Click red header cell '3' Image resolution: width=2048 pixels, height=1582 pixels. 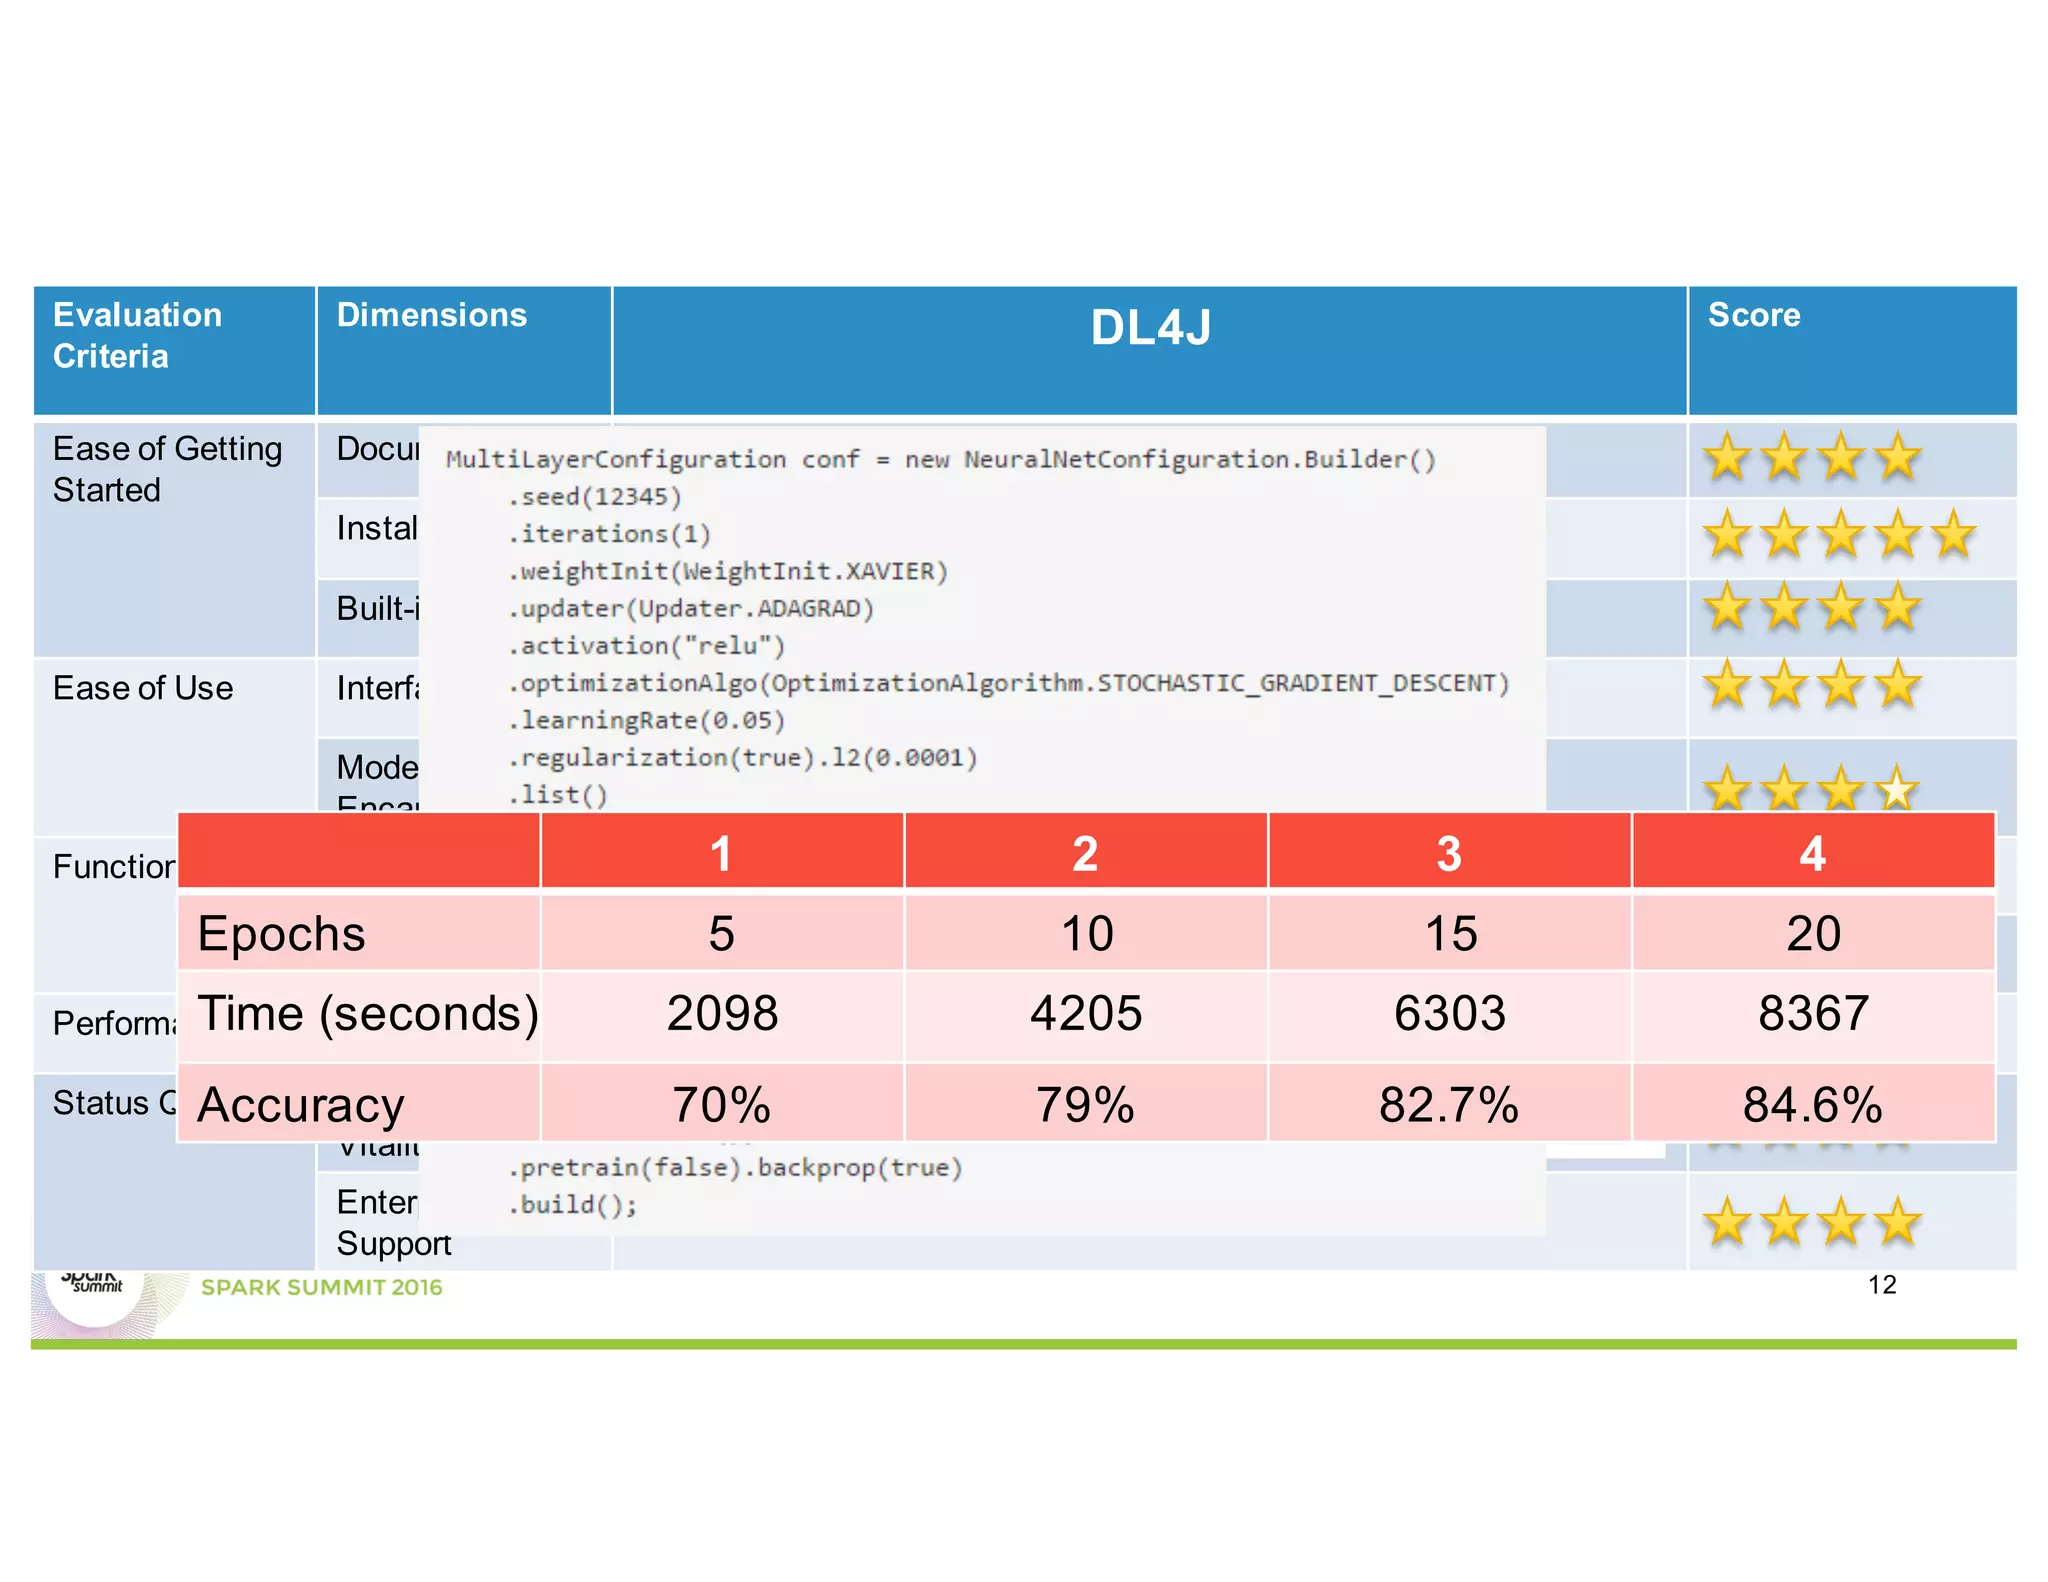point(1450,851)
